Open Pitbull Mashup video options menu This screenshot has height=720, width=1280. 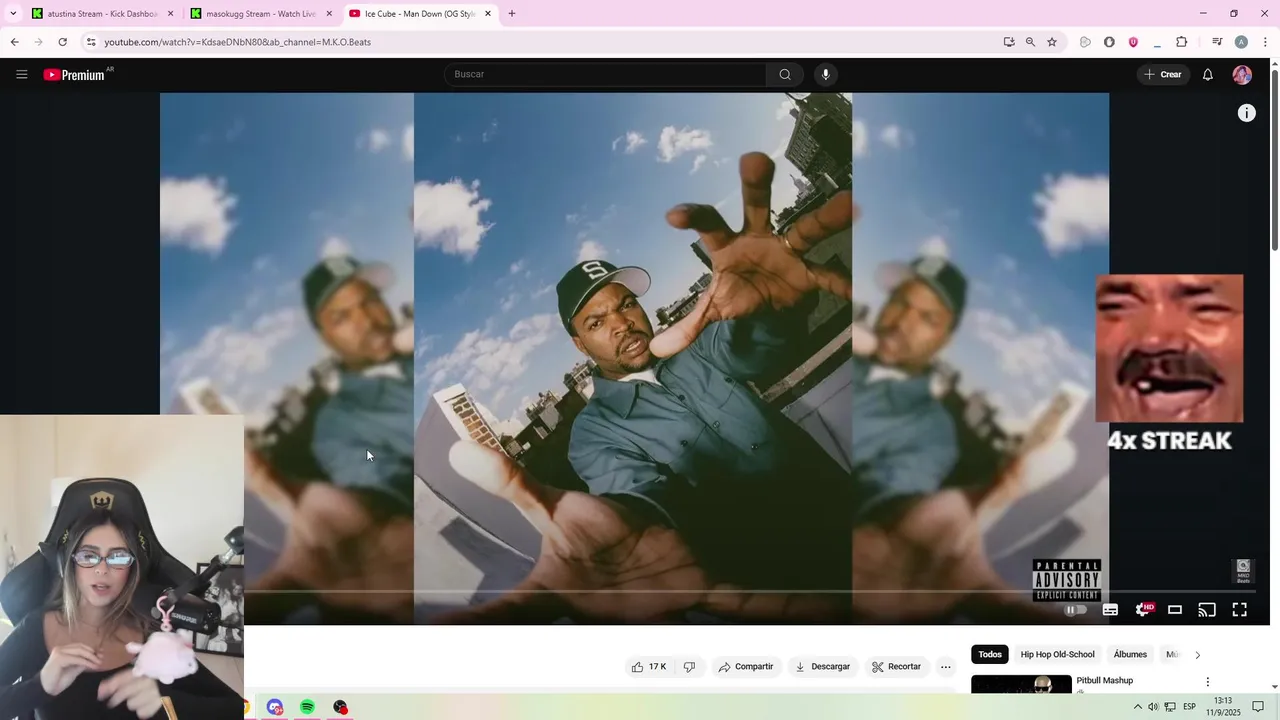pyautogui.click(x=1207, y=682)
